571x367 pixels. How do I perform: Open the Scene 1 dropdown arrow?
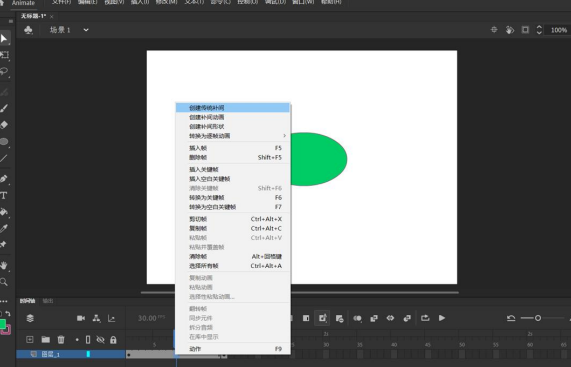[86, 30]
